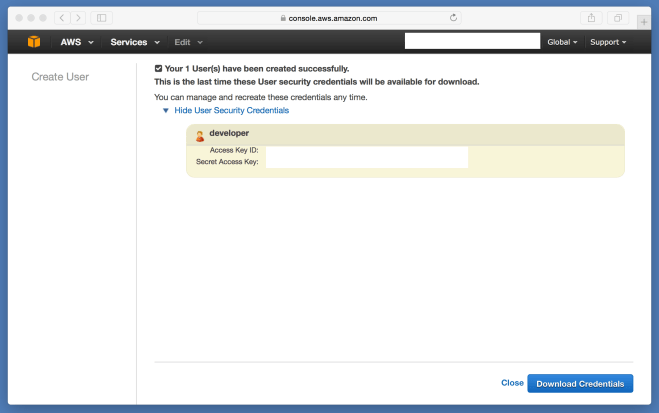Open the Edit dropdown in navigation bar
Viewport: 659px width, 413px height.
[188, 42]
